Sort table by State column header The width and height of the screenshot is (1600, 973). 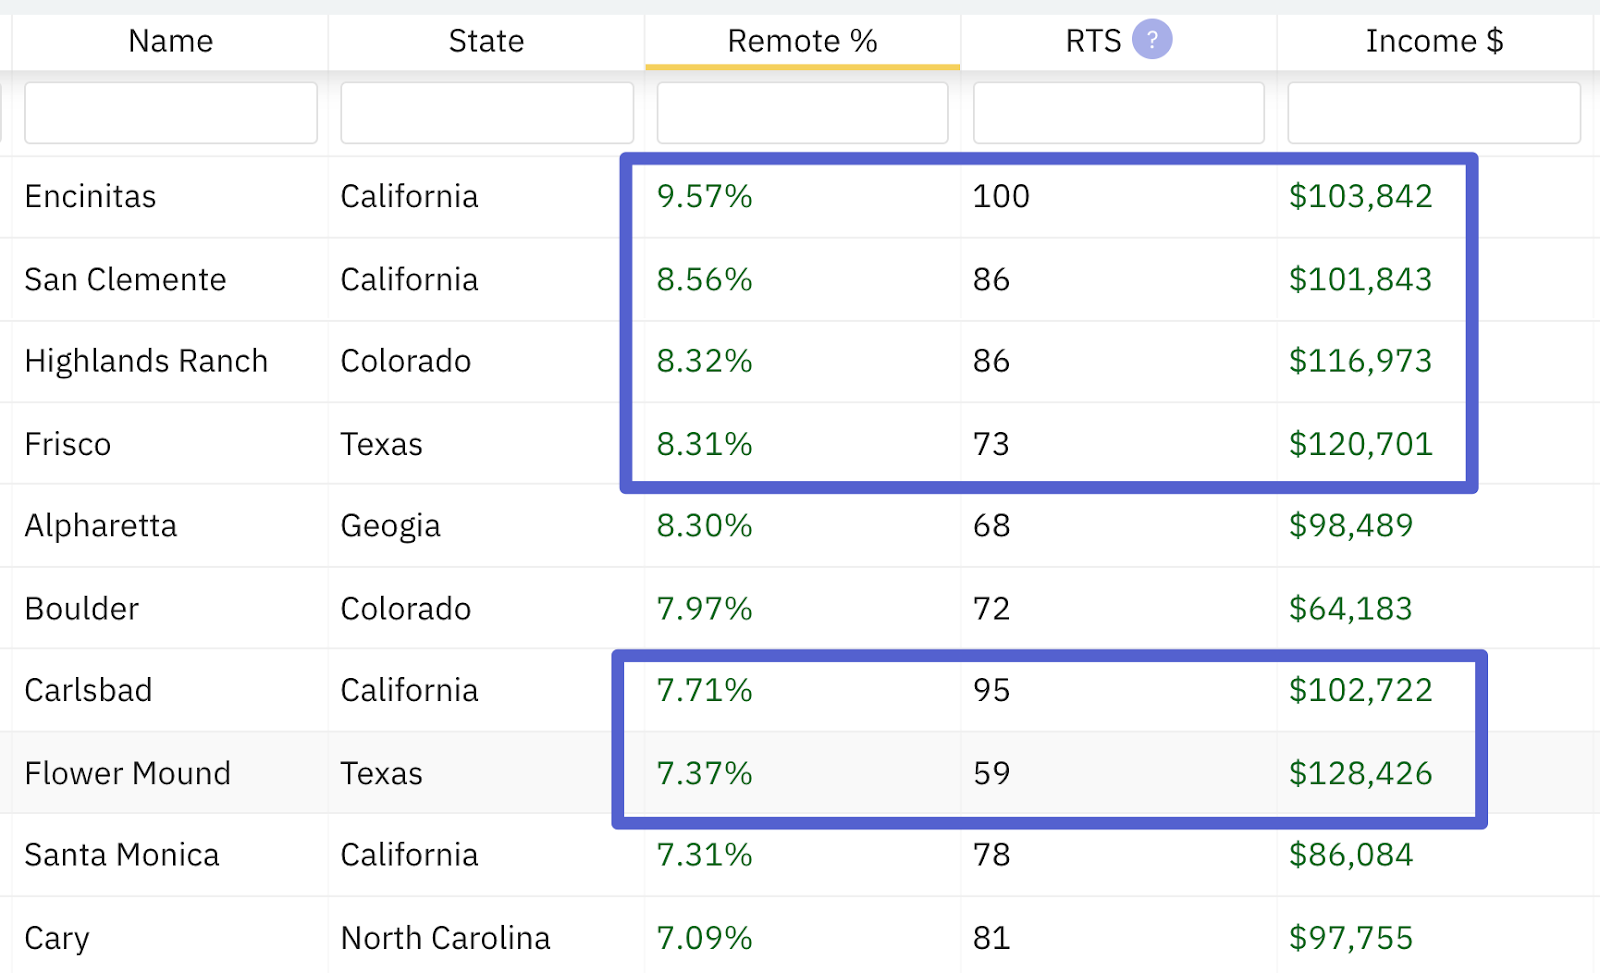(486, 41)
